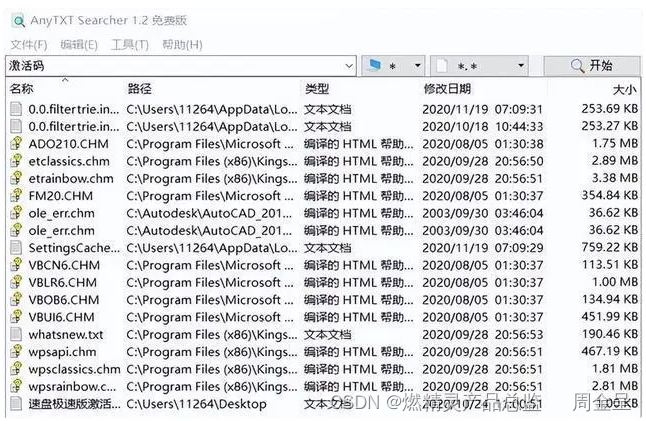Sort results by 名称 column header
This screenshot has height=421, width=646.
point(22,89)
